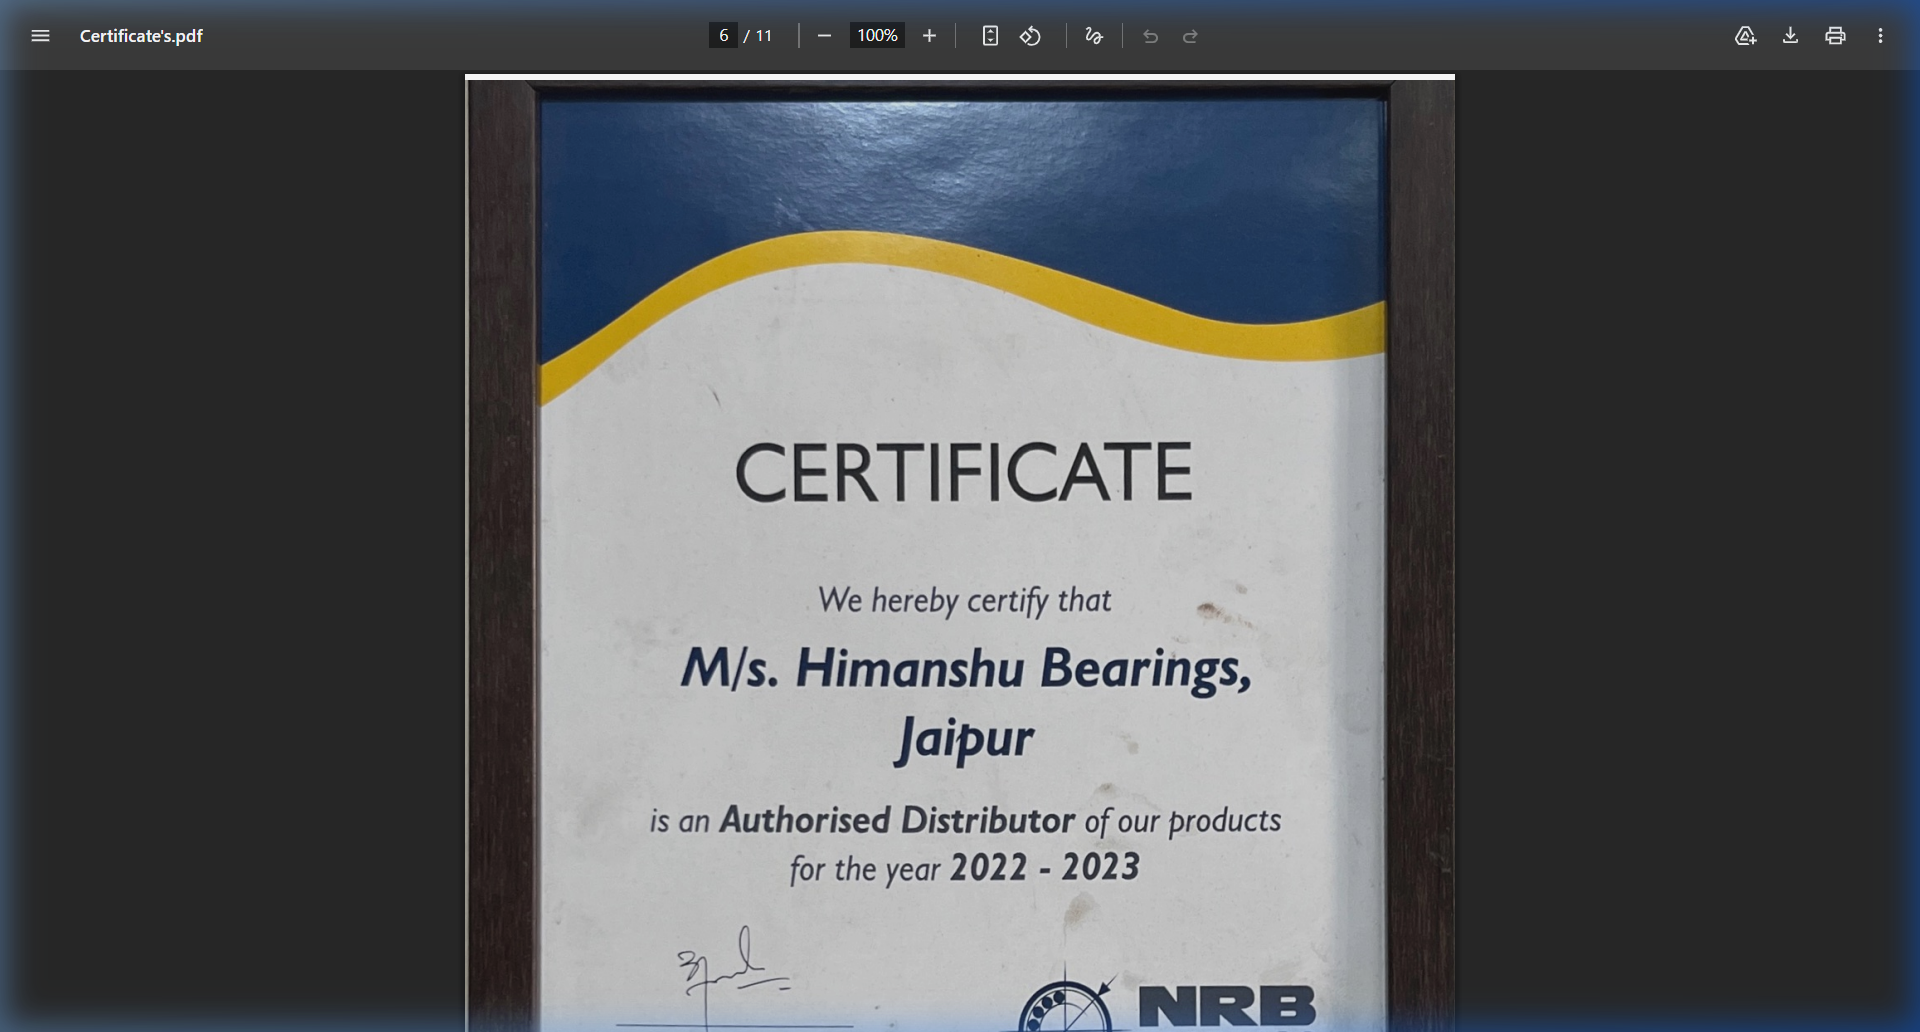
Task: Save the PDF to Google Drive
Action: [1745, 36]
